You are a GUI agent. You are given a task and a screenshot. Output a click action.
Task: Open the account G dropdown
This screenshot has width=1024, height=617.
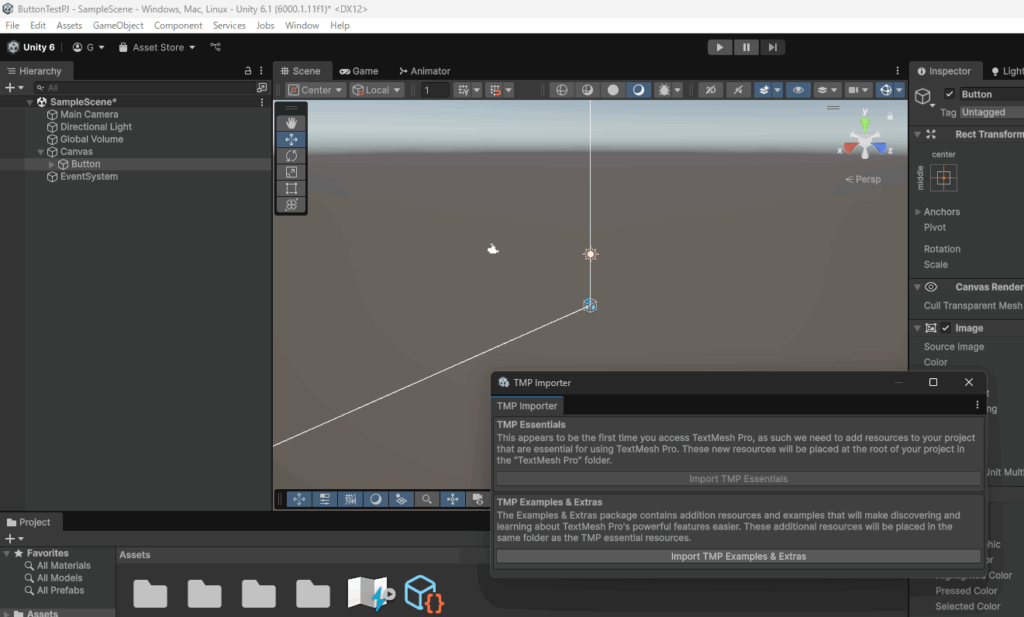(88, 47)
